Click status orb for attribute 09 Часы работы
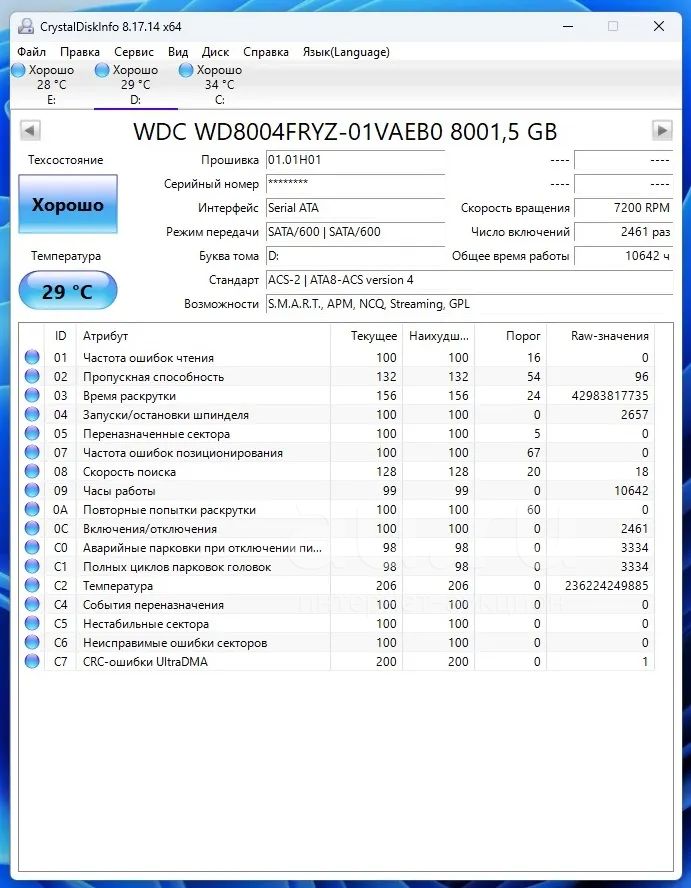The height and width of the screenshot is (888, 691). click(x=32, y=490)
